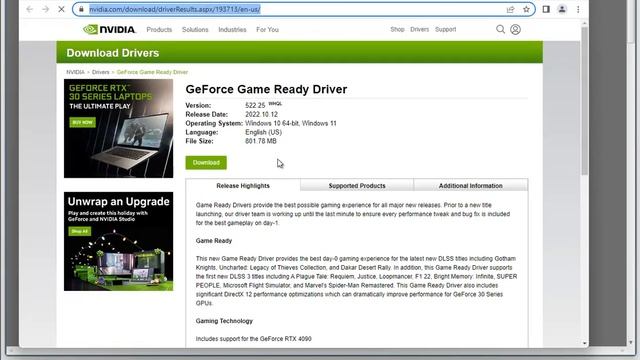Viewport: 640px width, 360px height.
Task: Click the release date 2022.10.12
Action: [261, 114]
